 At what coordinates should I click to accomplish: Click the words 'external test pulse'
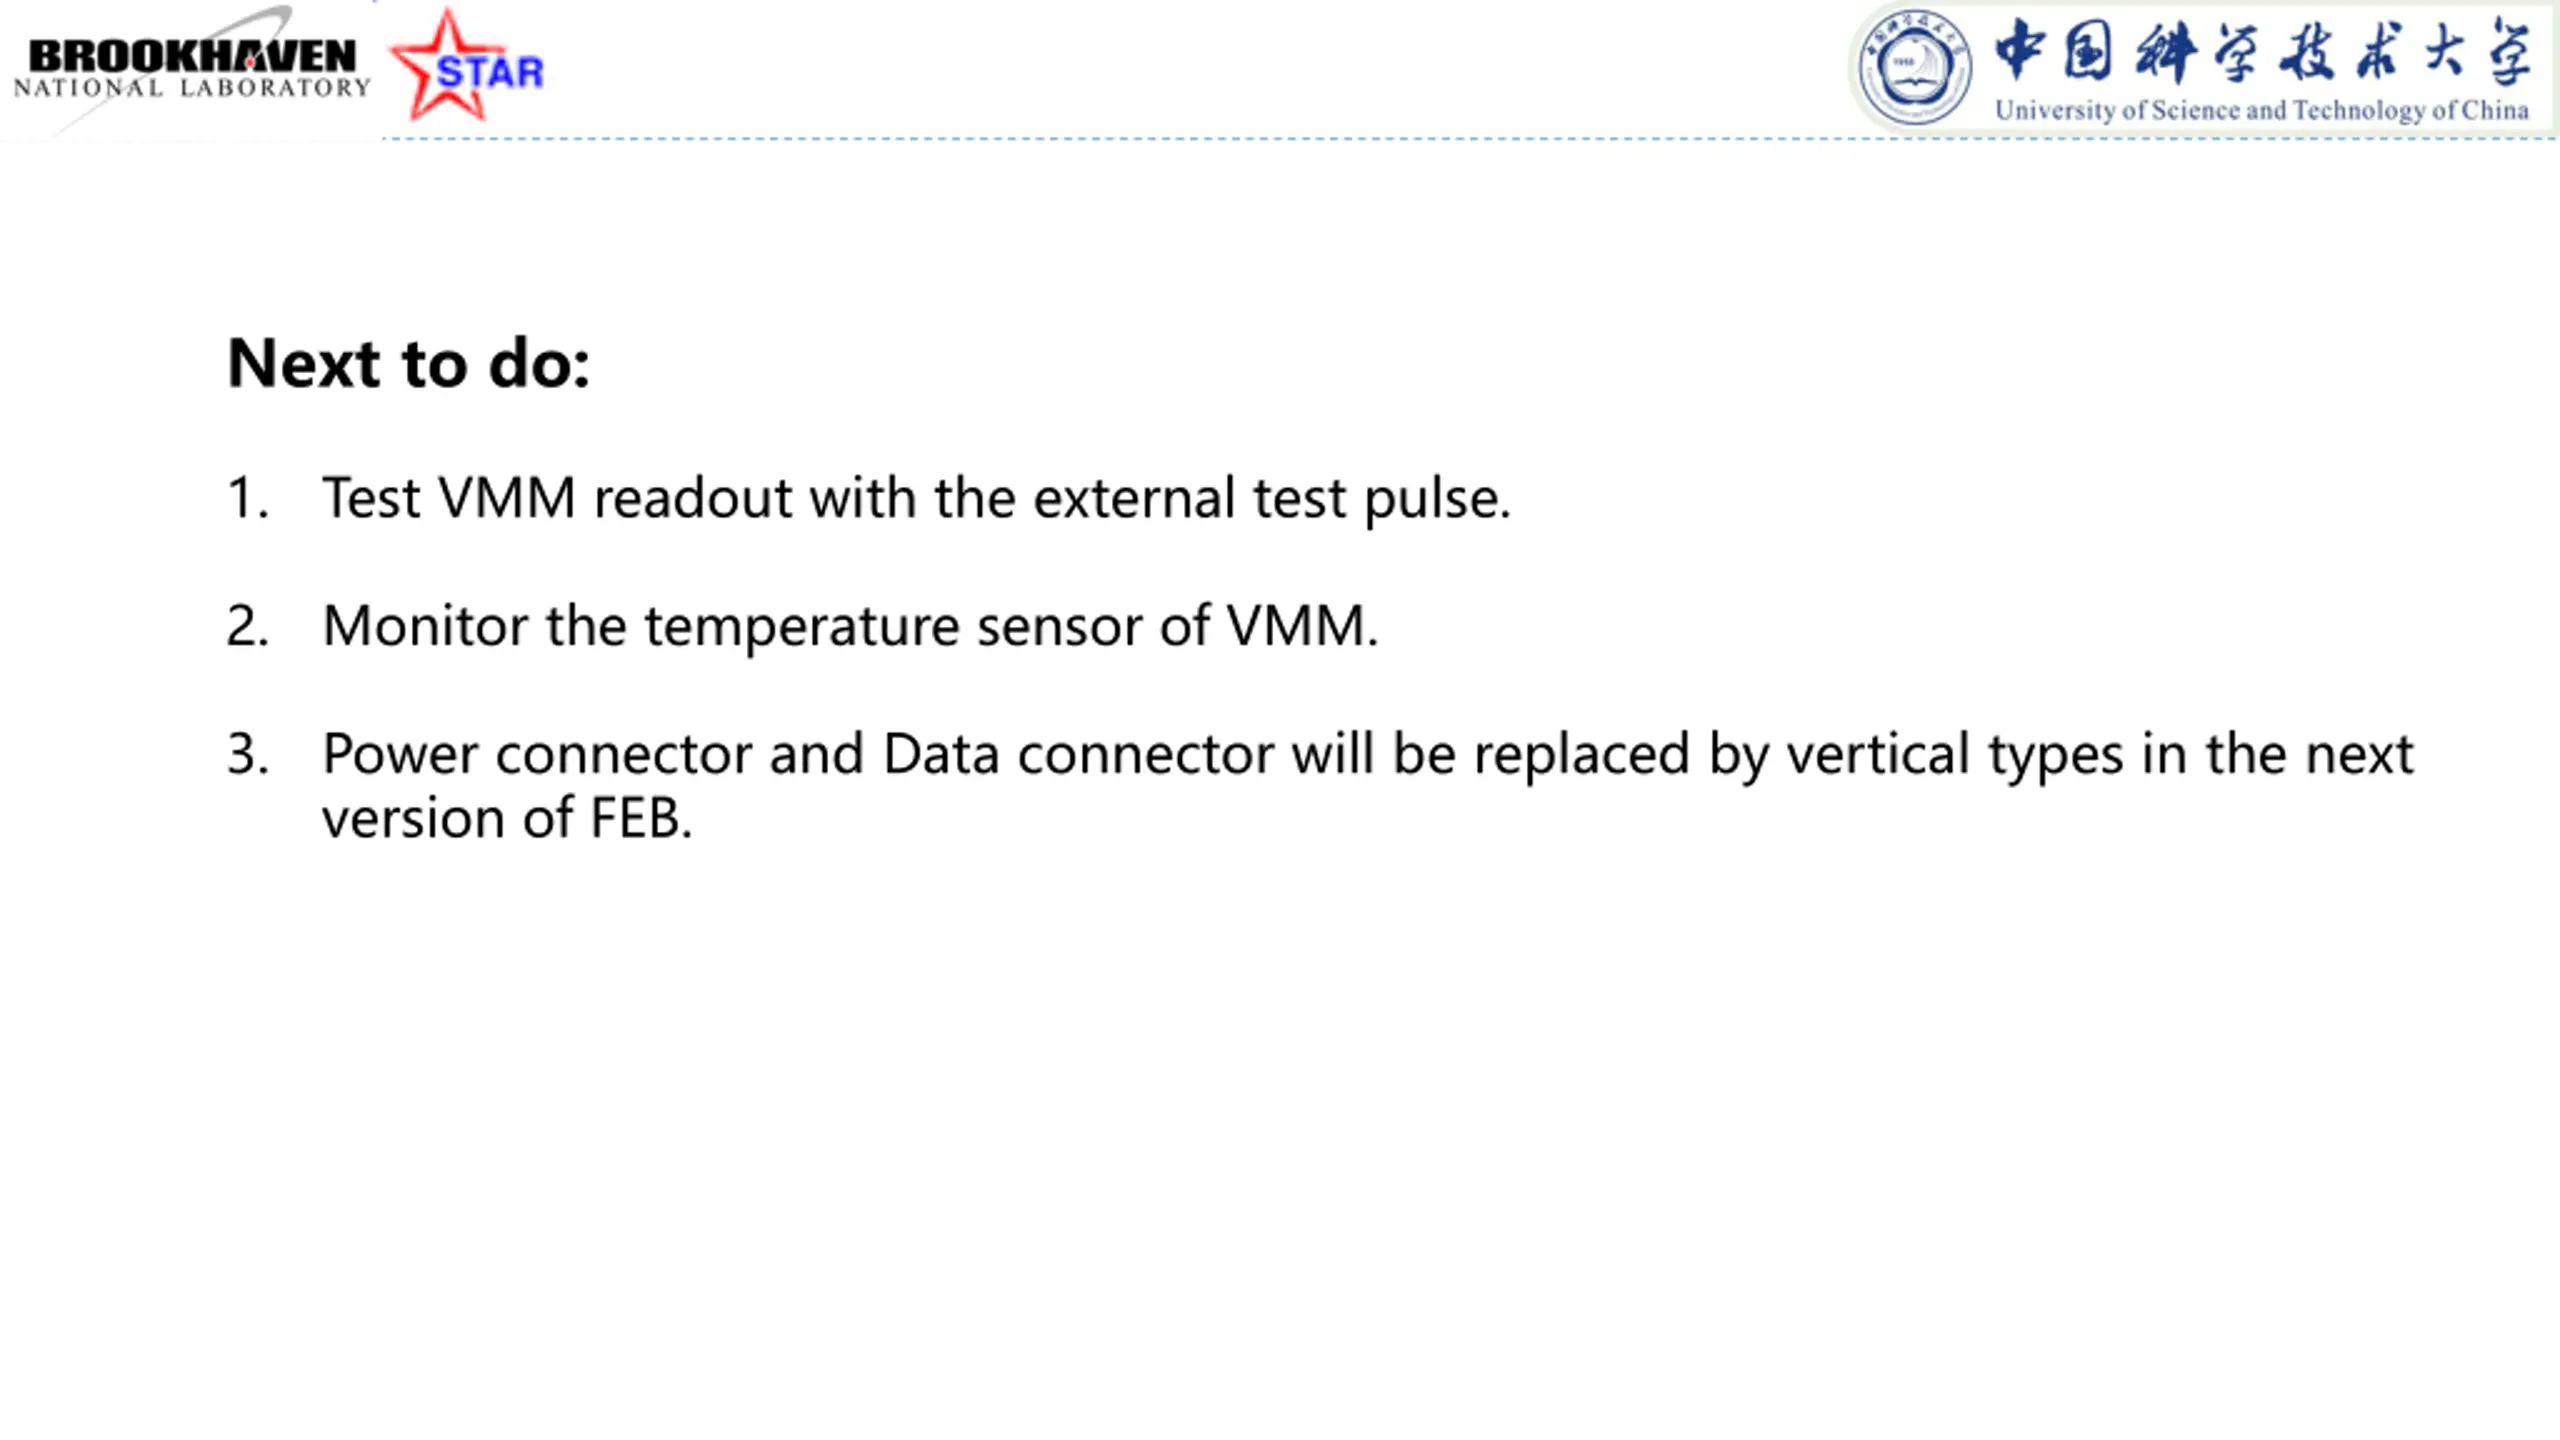coord(1271,498)
